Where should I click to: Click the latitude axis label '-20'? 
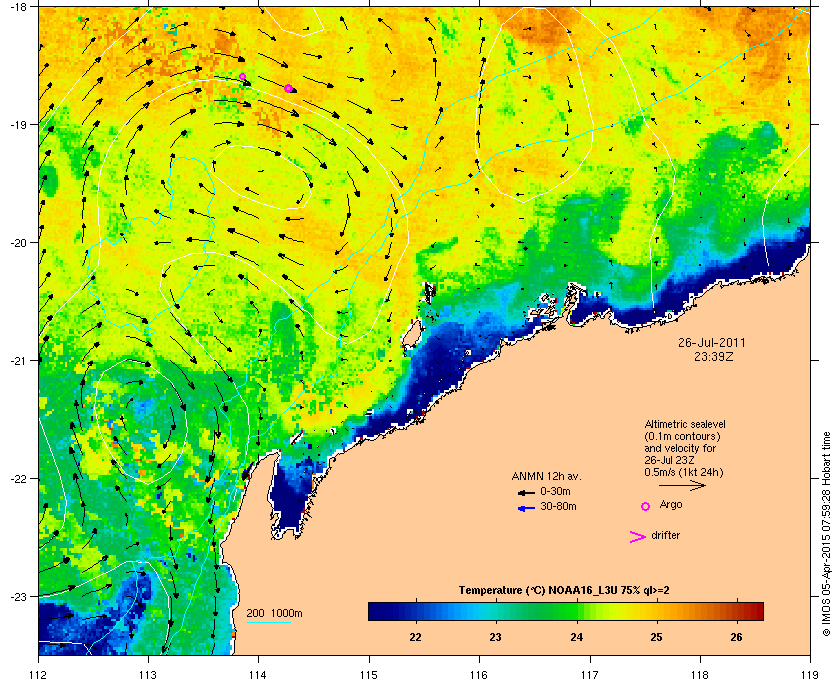pos(18,242)
